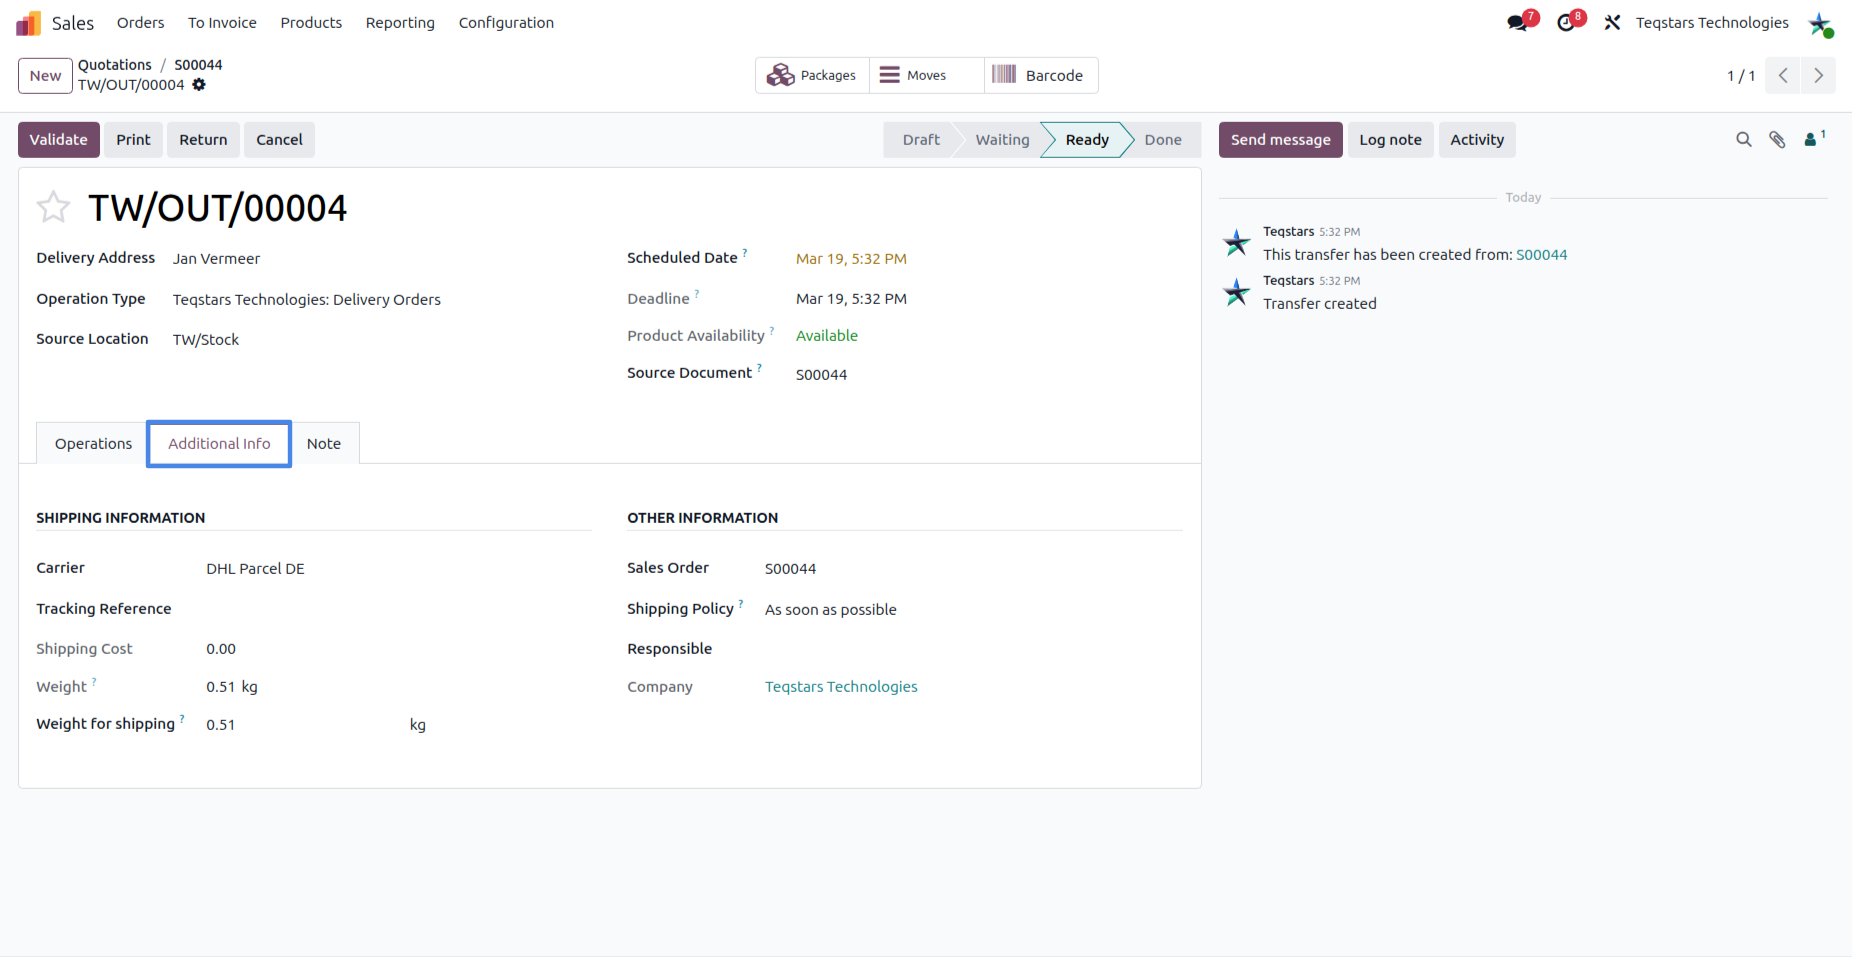Click Log note in chatter
Viewport: 1852px width, 957px height.
[1390, 140]
